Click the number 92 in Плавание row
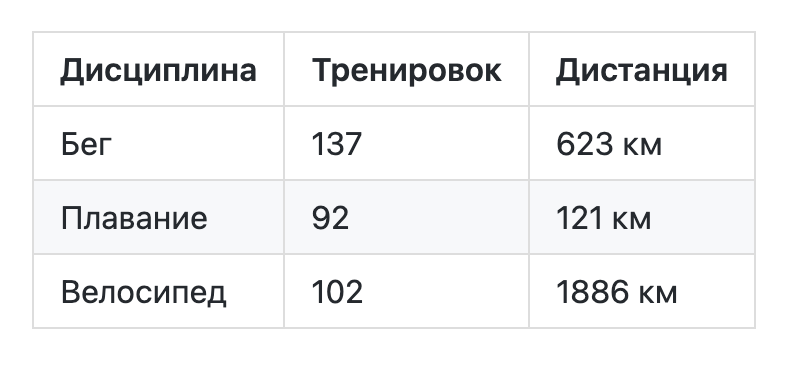Viewport: 786px width, 366px height. click(x=330, y=218)
